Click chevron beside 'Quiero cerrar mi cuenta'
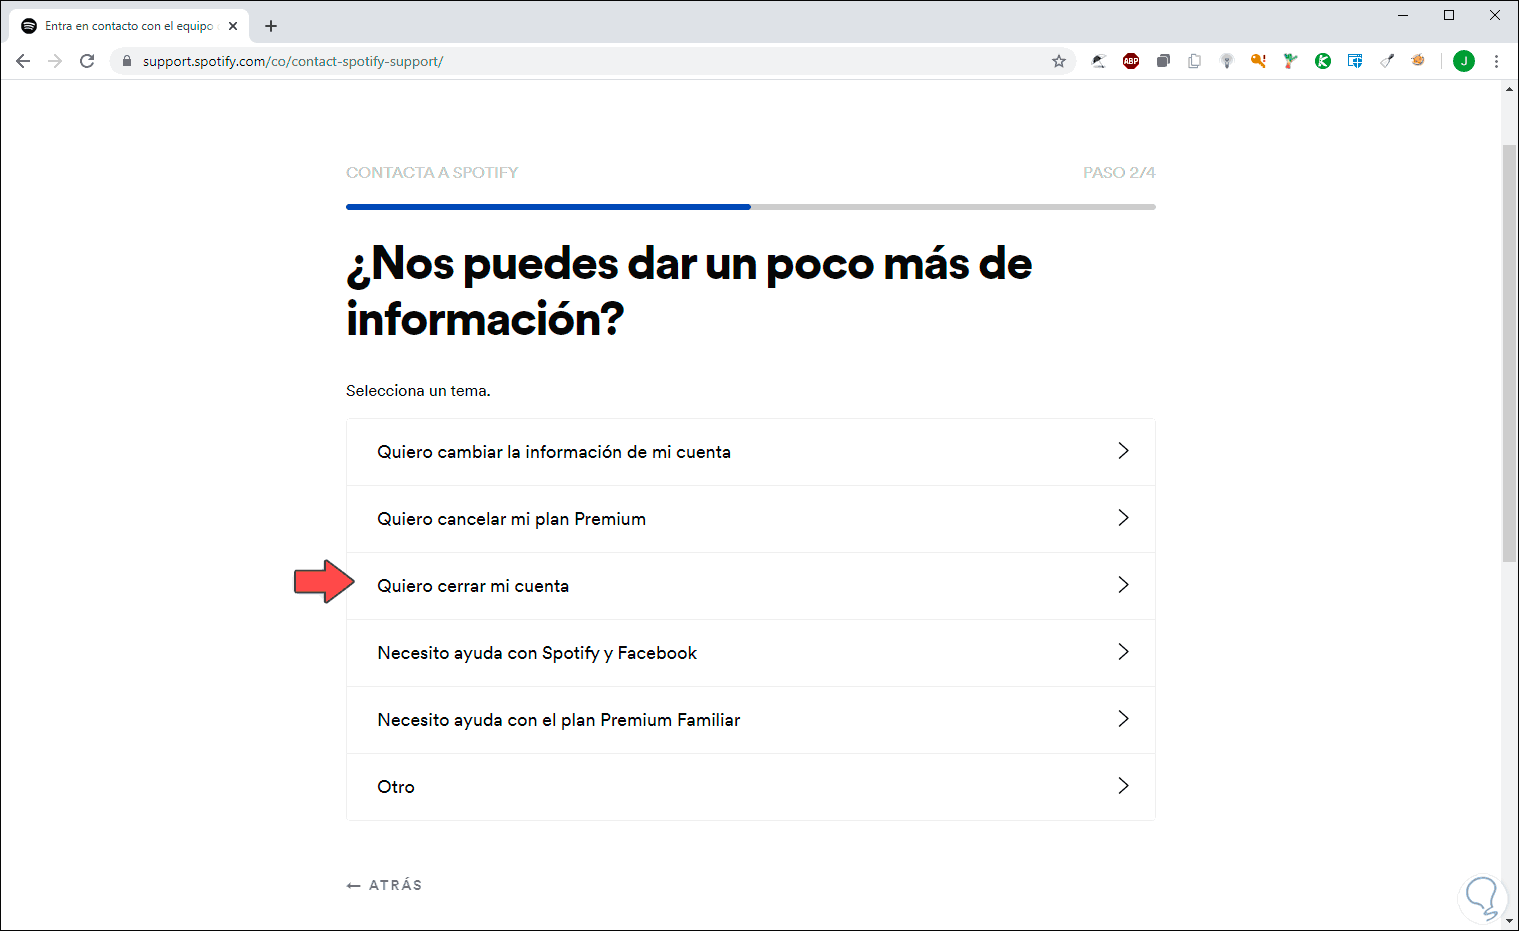The image size is (1519, 931). click(1123, 585)
